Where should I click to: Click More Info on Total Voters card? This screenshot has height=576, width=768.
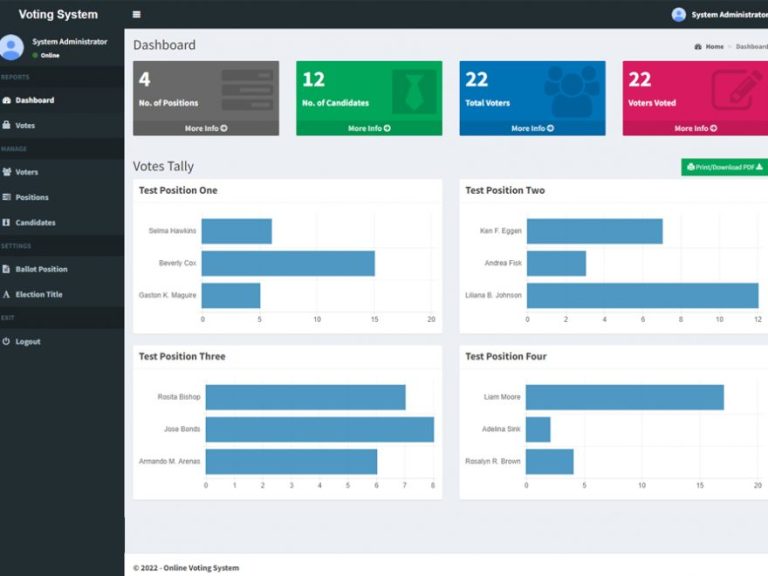[x=532, y=128]
